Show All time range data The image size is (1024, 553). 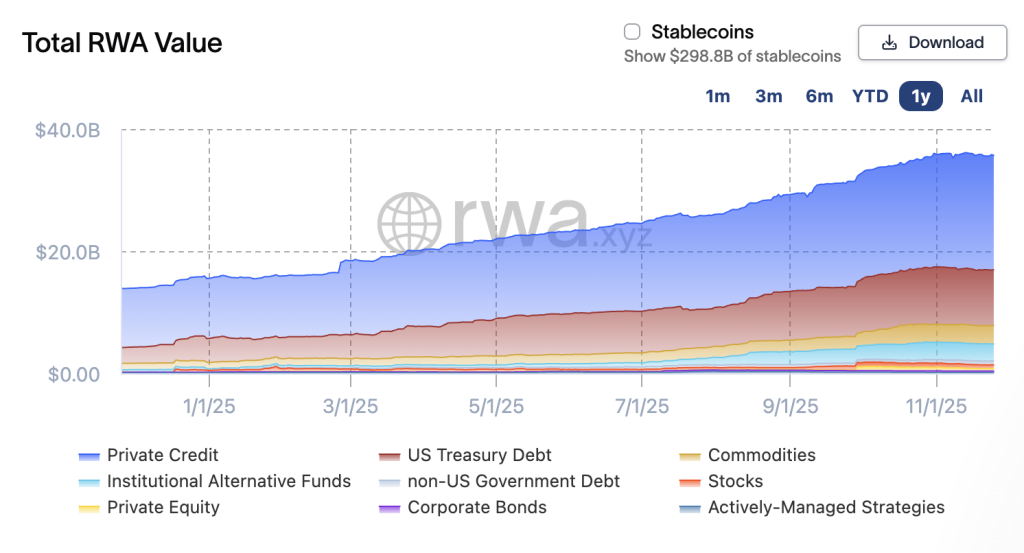click(972, 96)
